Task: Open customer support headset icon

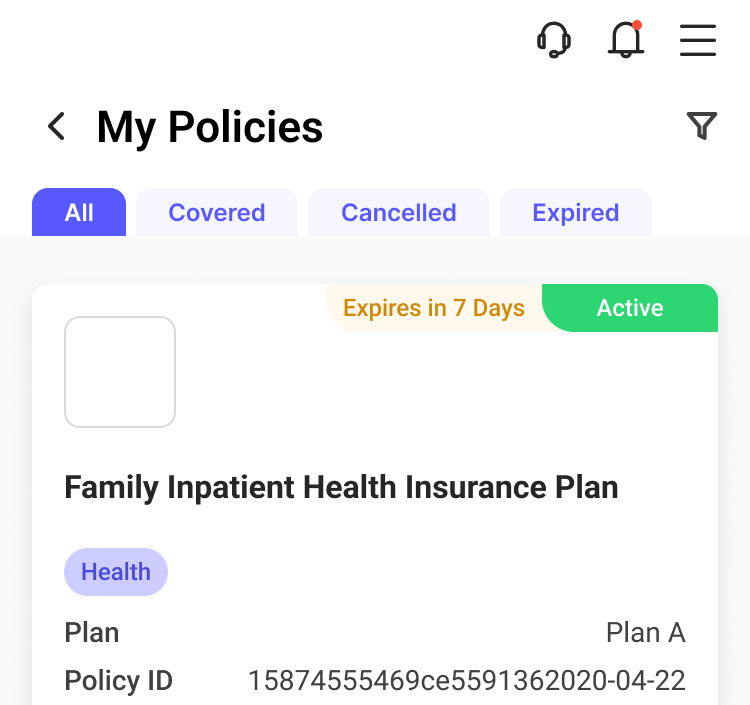Action: pyautogui.click(x=554, y=40)
